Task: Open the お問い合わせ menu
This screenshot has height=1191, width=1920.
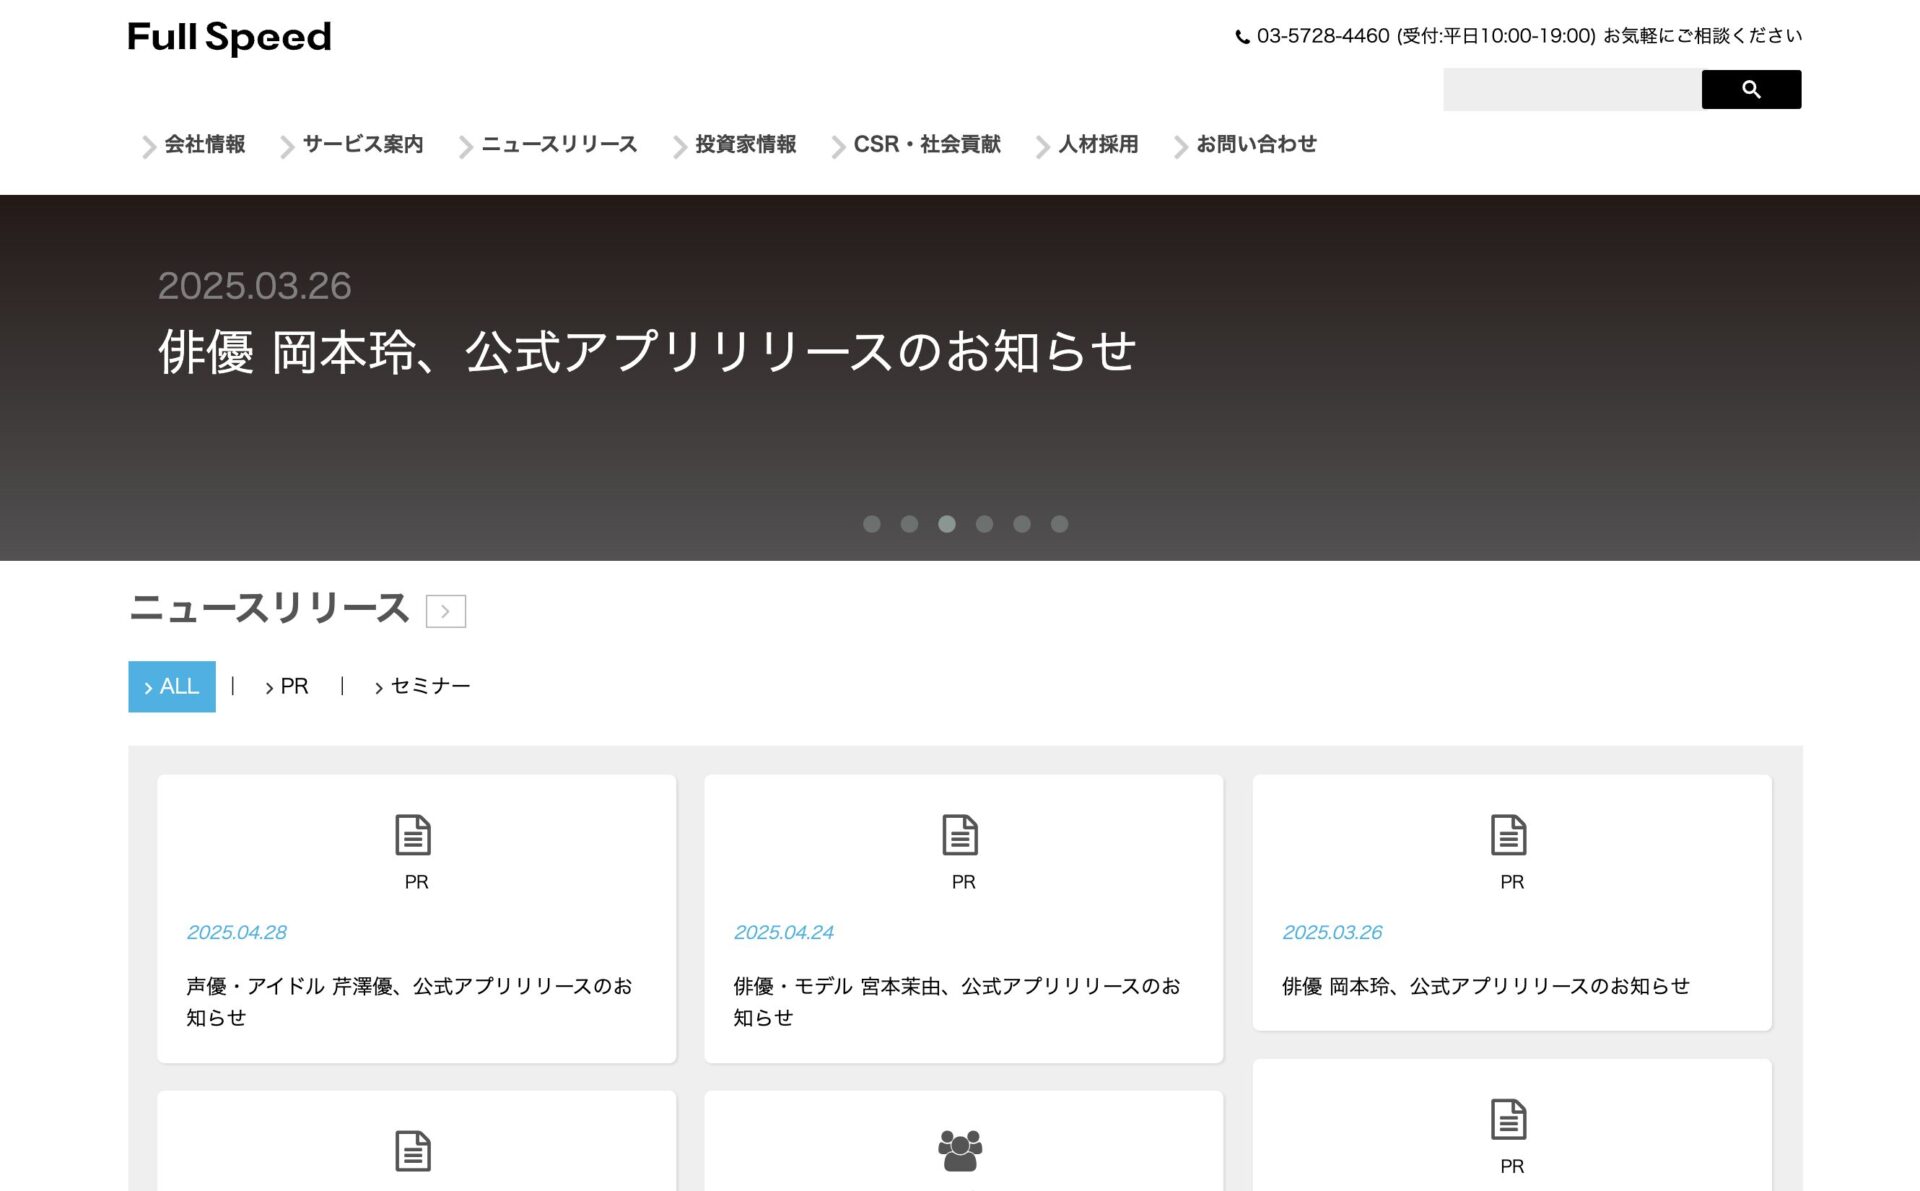Action: coord(1256,144)
